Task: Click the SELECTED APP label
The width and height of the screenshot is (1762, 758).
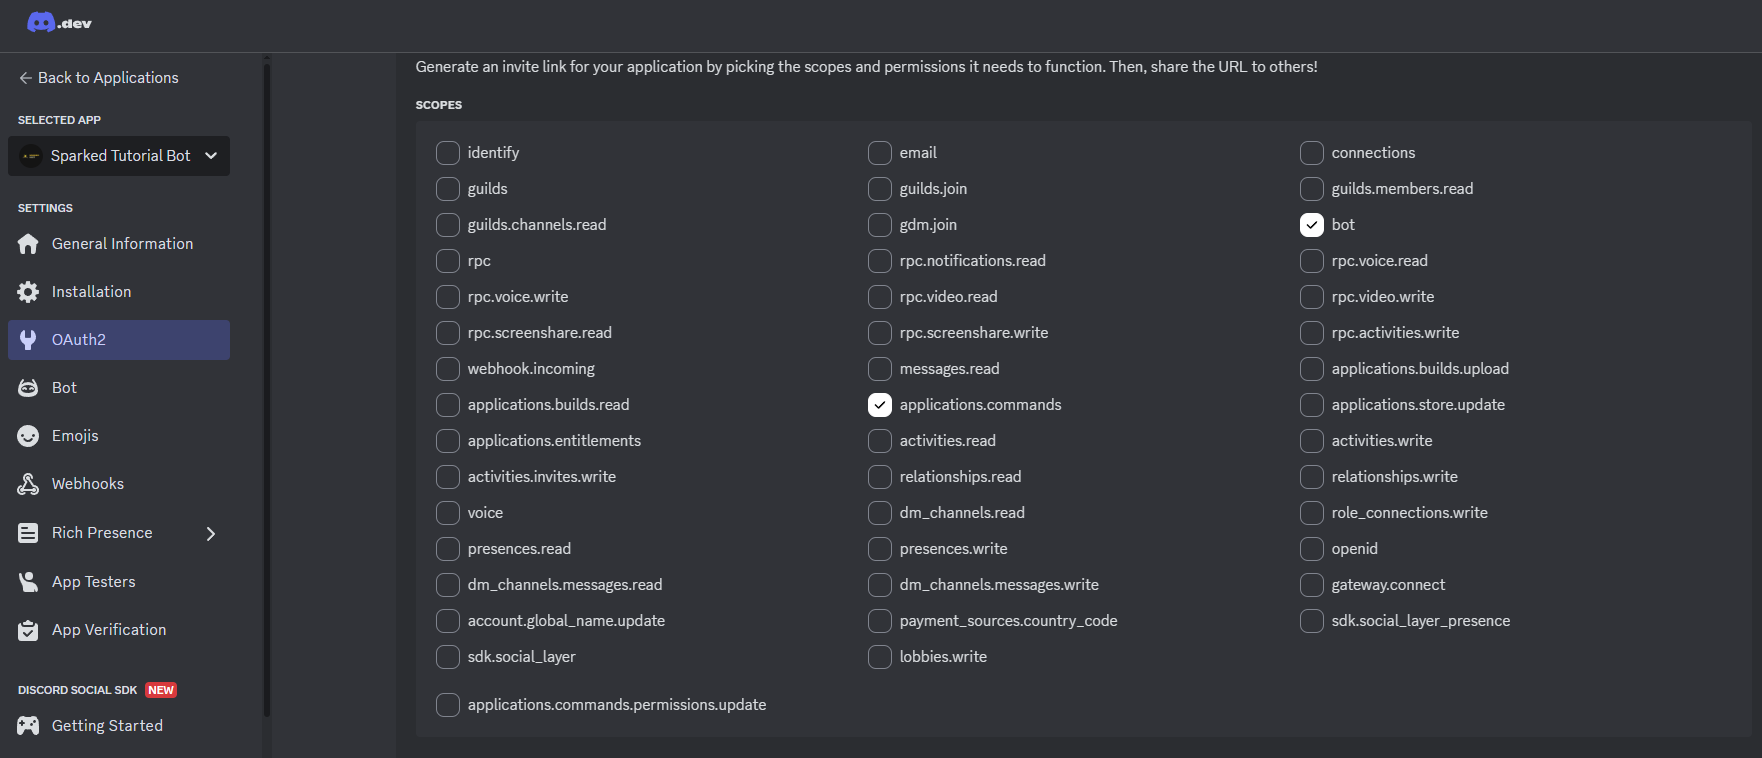Action: pos(59,120)
